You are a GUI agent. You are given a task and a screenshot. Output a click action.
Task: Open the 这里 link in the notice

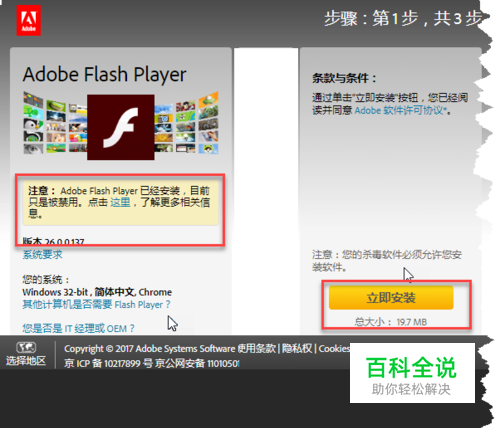(x=120, y=202)
